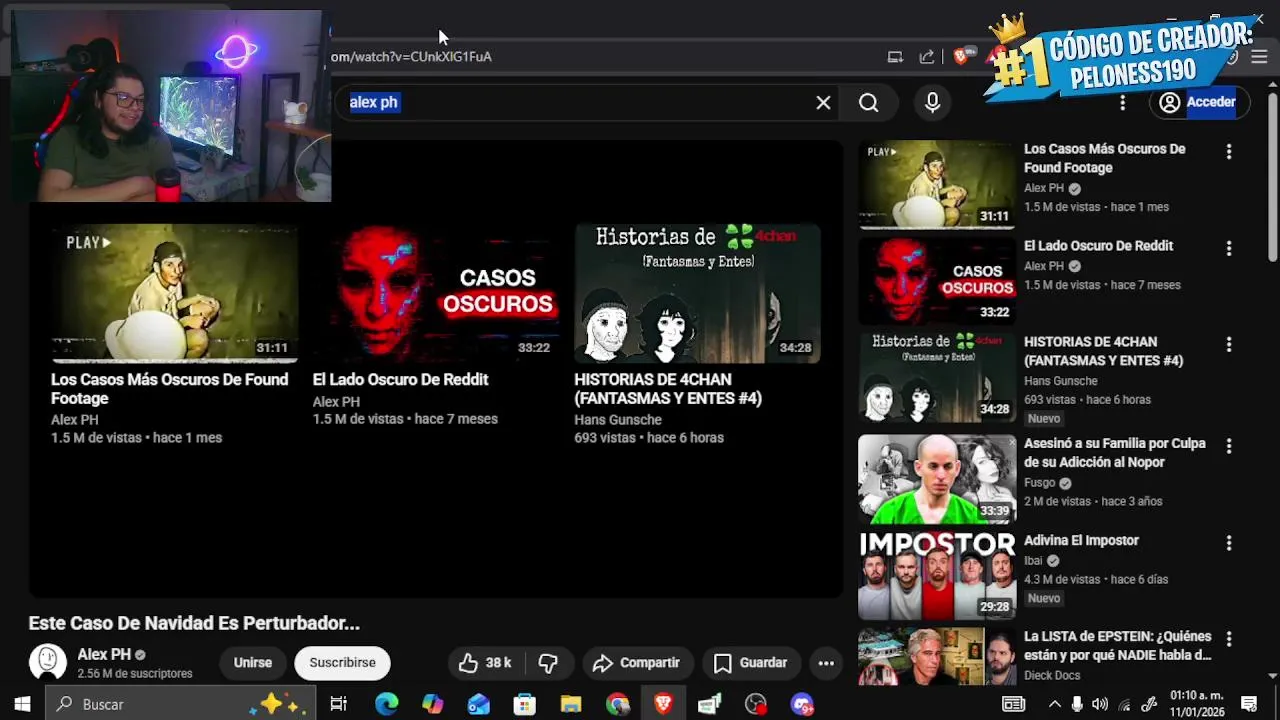The width and height of the screenshot is (1280, 720).
Task: Open the Windows notification center icon
Action: coord(1248,704)
